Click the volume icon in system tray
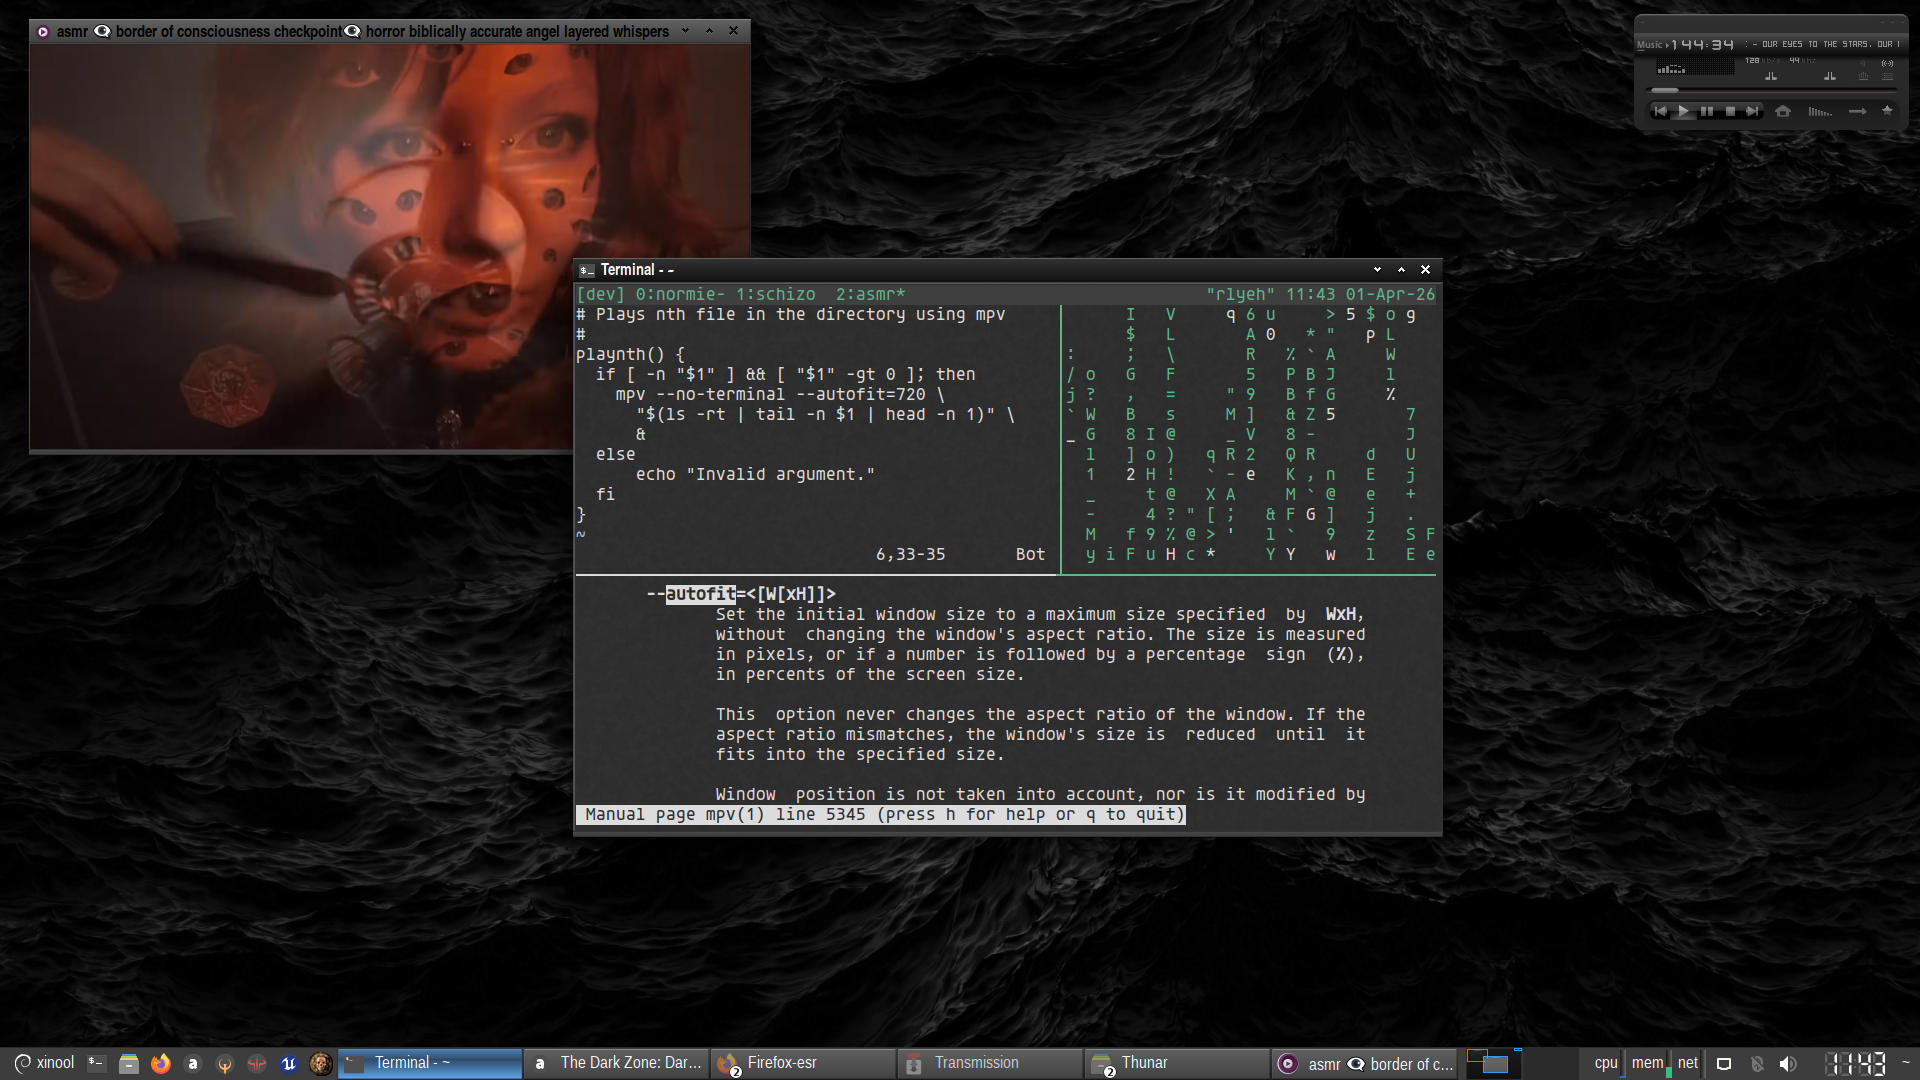 pyautogui.click(x=1788, y=1063)
